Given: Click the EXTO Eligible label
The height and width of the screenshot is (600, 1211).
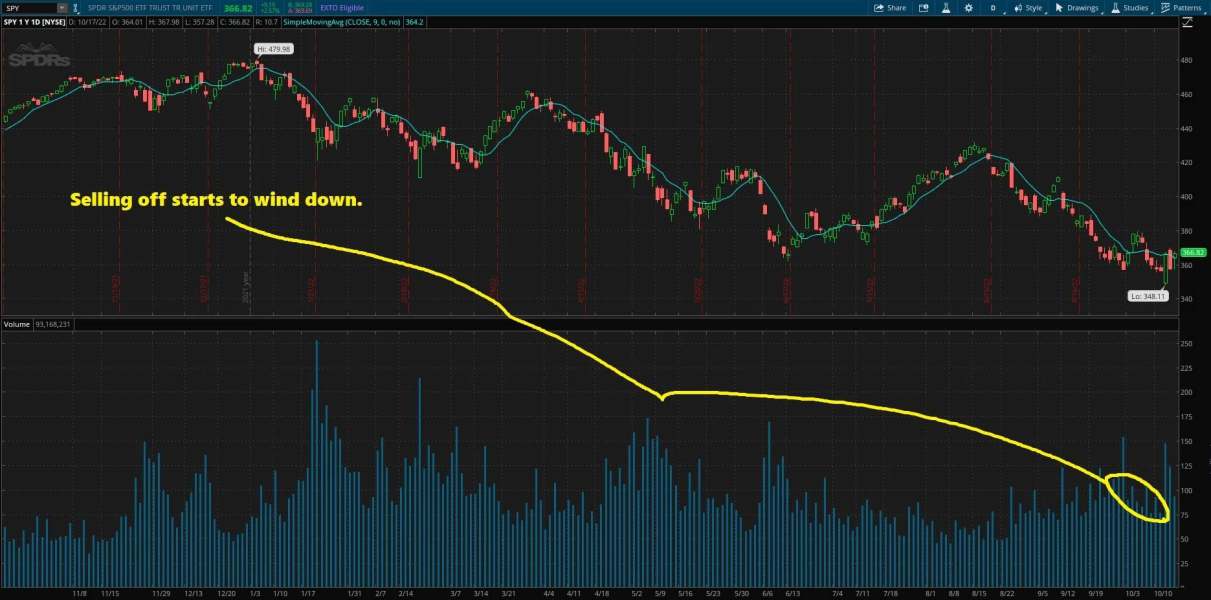Looking at the screenshot, I should coord(343,8).
